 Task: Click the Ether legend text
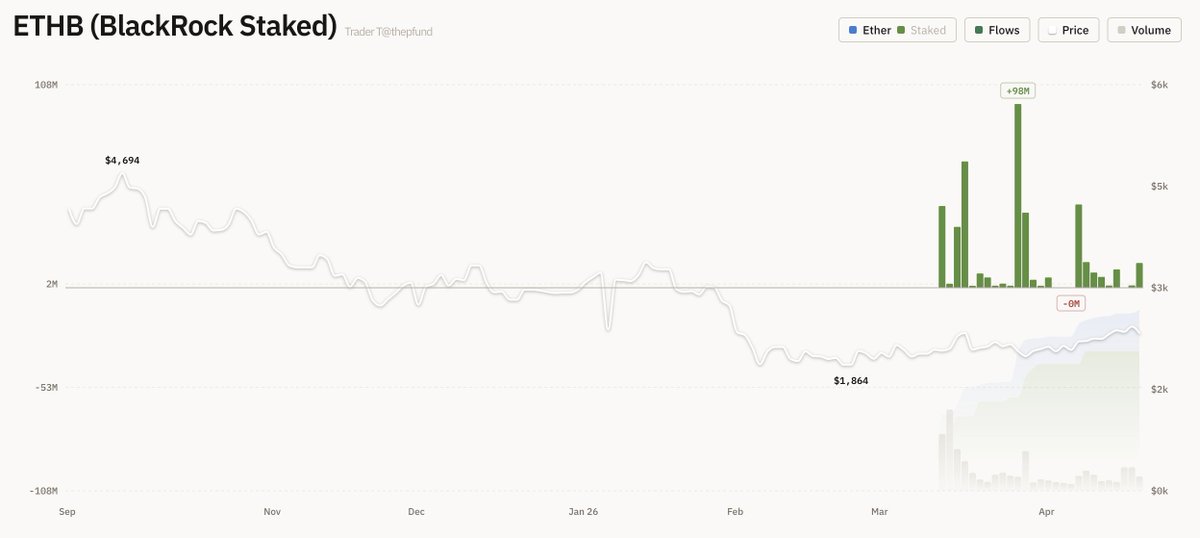pyautogui.click(x=876, y=30)
